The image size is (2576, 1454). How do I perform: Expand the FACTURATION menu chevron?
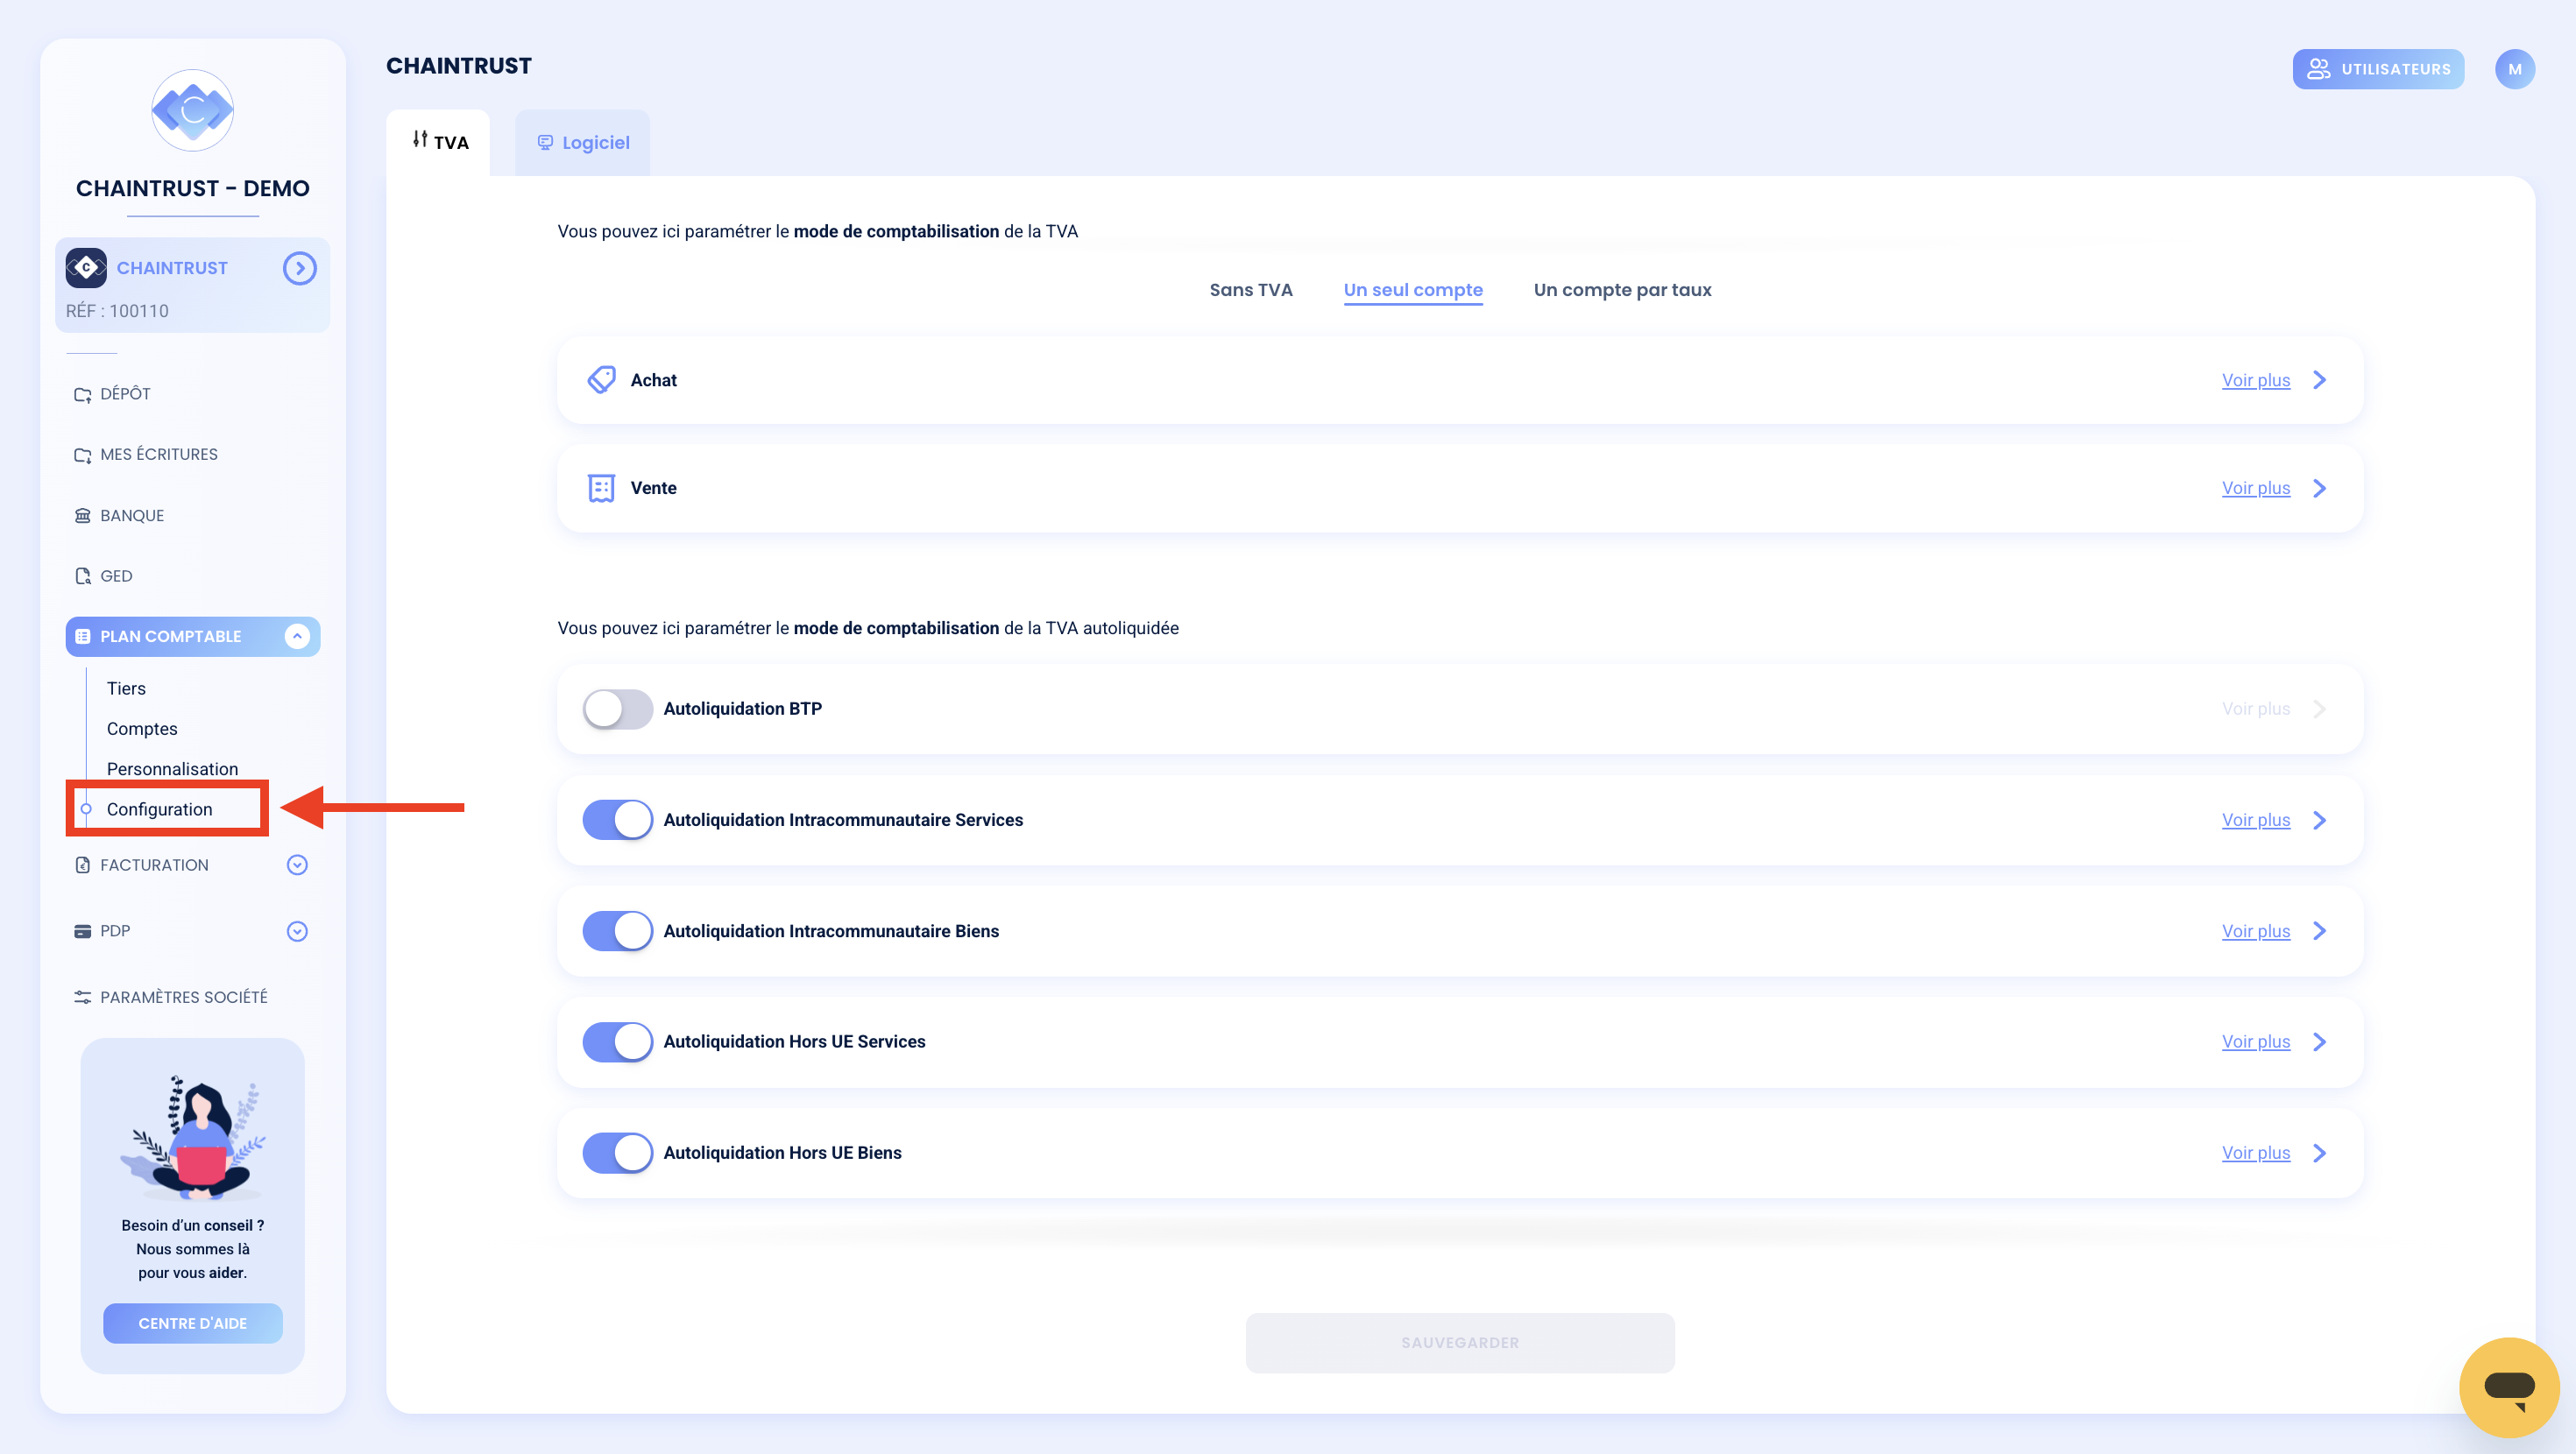pyautogui.click(x=297, y=865)
